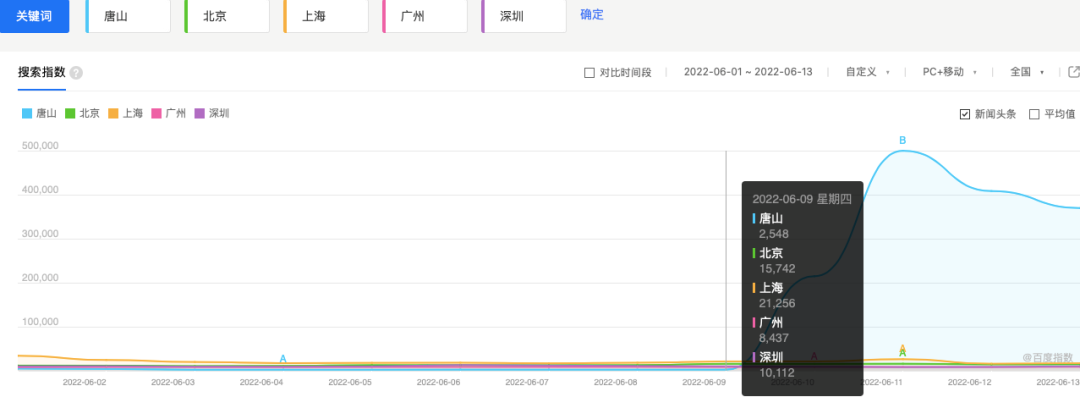This screenshot has width=1080, height=397.
Task: Click the 2022-06-01 ~ 2022-06-13 date range
Action: (748, 72)
